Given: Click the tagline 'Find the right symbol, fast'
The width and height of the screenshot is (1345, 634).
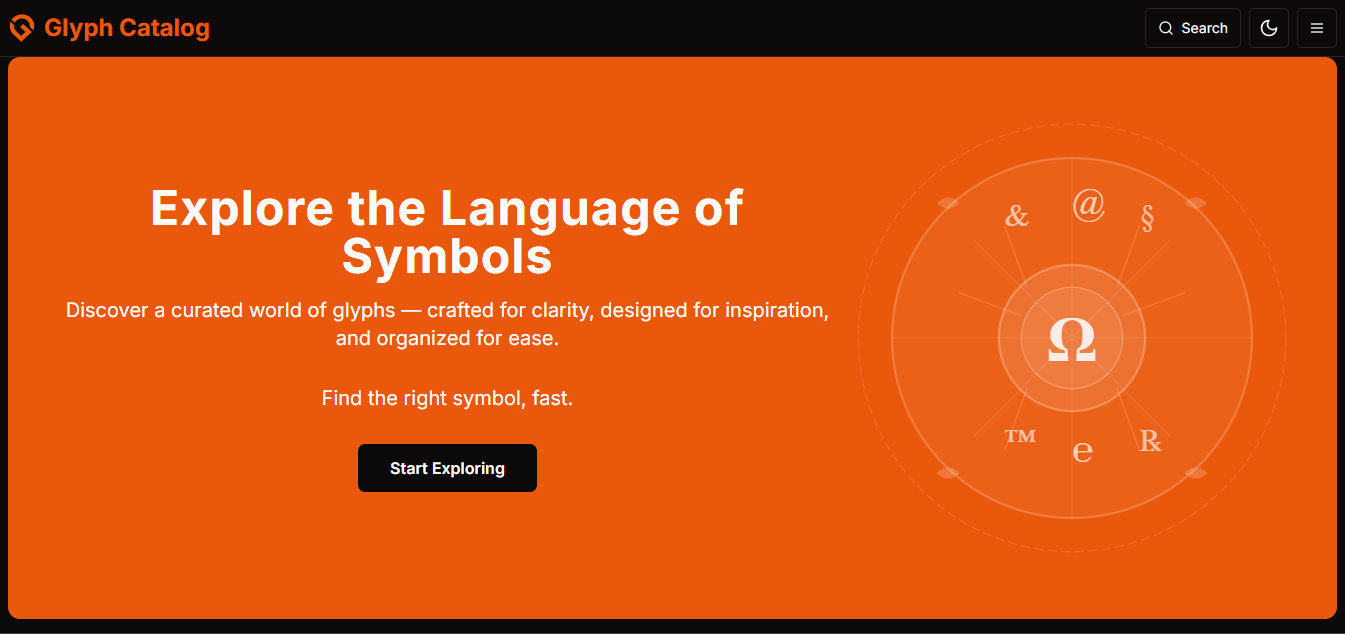Looking at the screenshot, I should pos(446,397).
